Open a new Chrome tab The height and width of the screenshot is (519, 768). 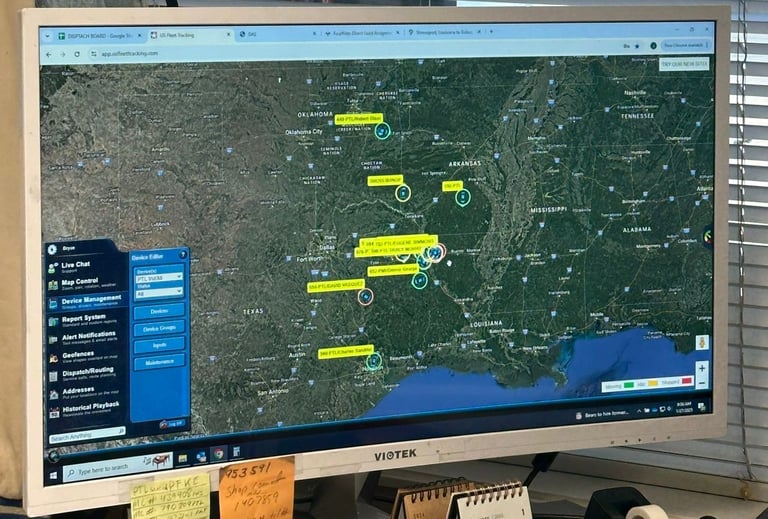coord(491,32)
